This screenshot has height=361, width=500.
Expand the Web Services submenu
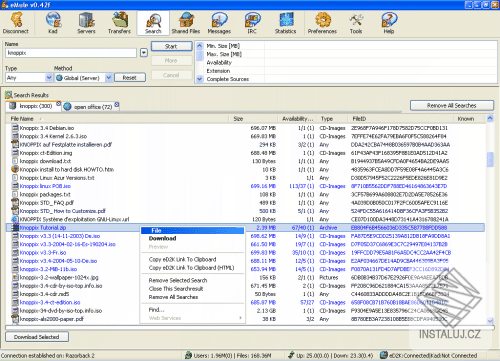click(193, 318)
